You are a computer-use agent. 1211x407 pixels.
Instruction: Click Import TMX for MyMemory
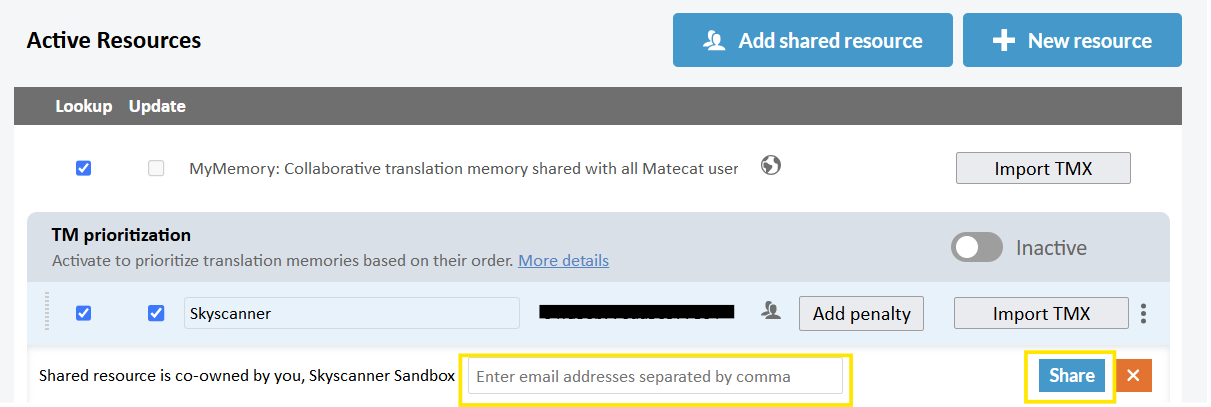point(1043,168)
